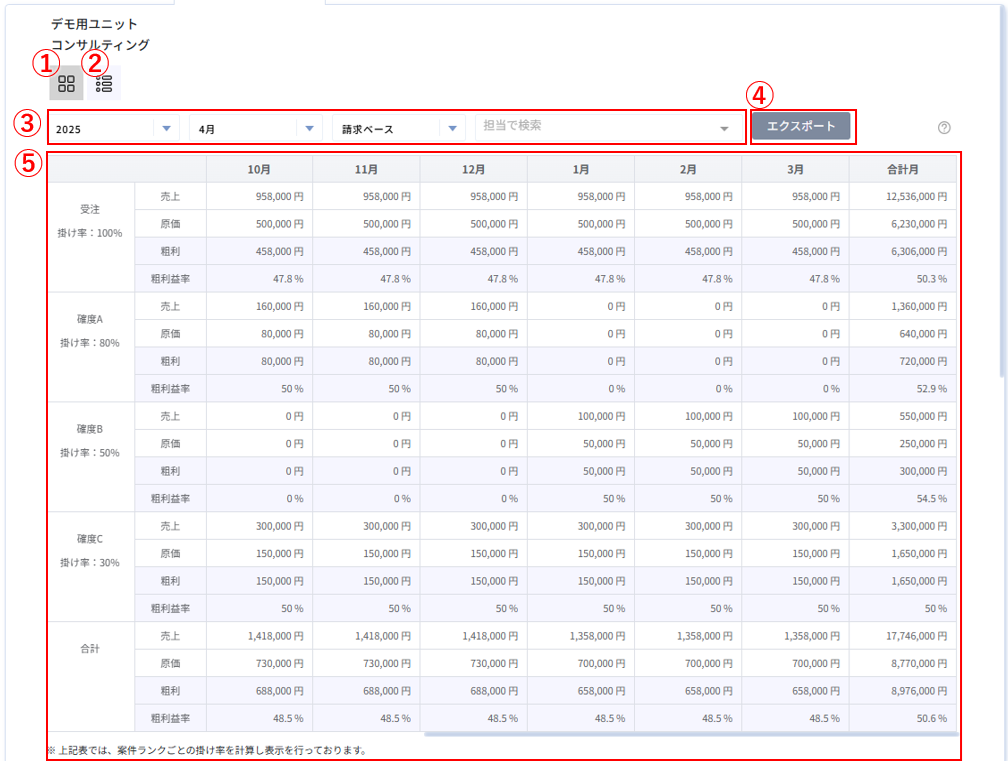Click the 受注 row group label
This screenshot has height=761, width=1008.
point(91,210)
